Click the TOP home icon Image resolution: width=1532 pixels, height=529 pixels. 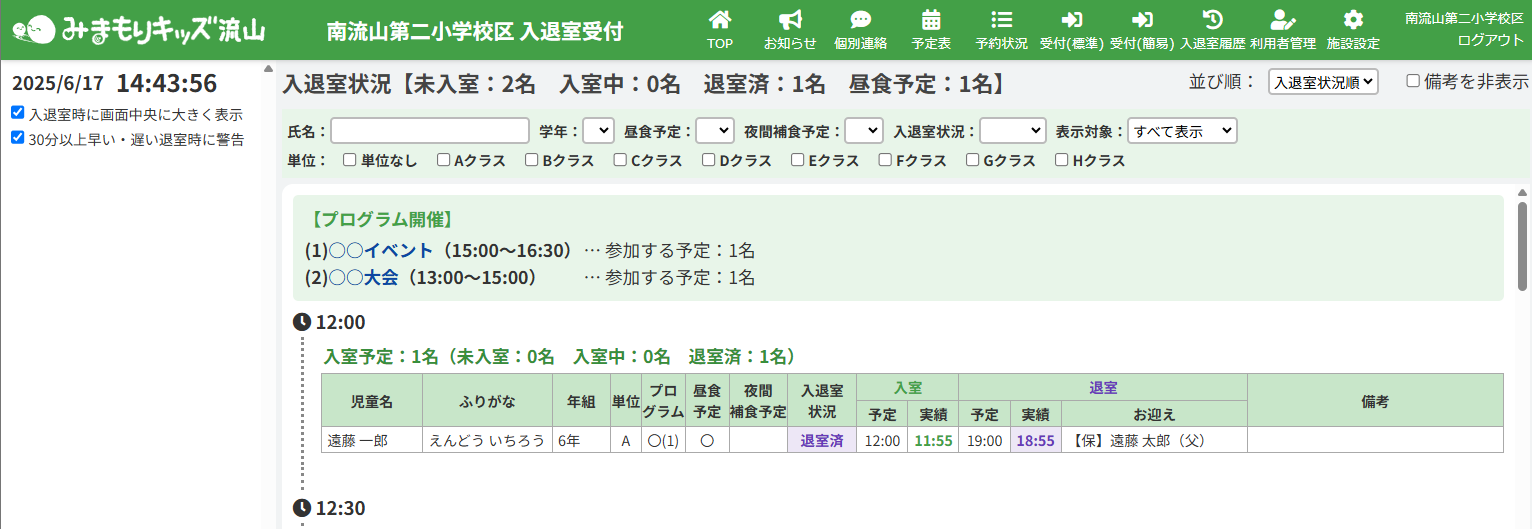click(719, 20)
